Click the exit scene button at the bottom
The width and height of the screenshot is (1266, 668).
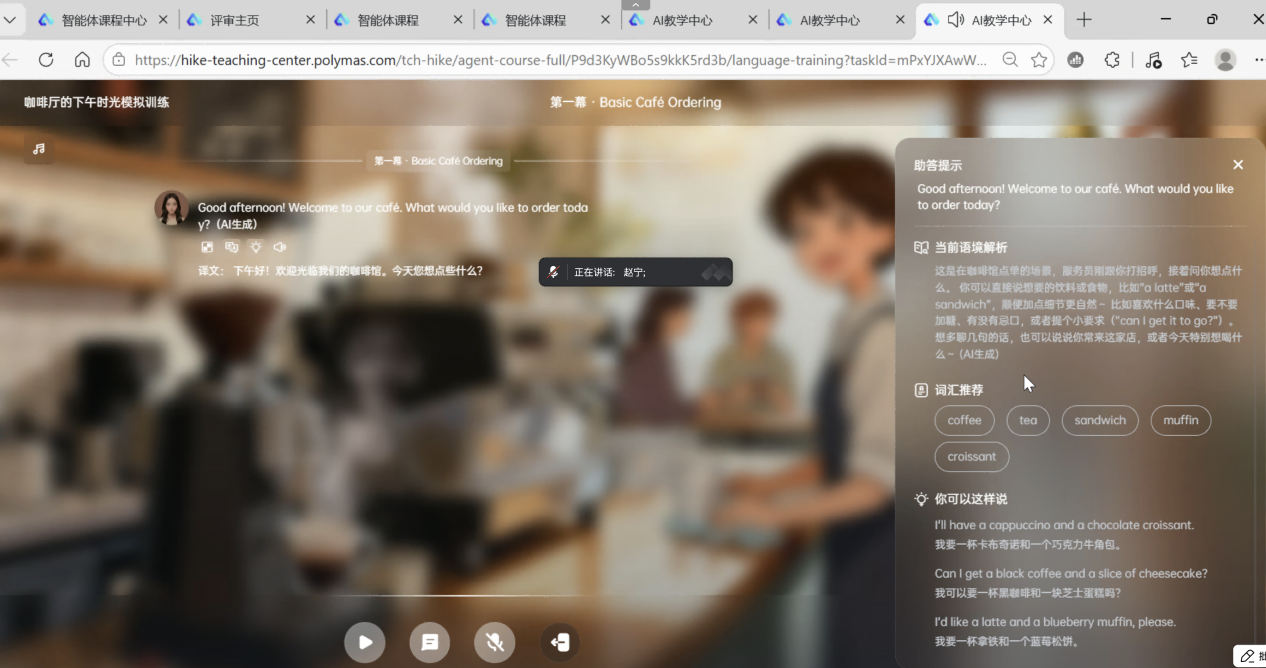pyautogui.click(x=560, y=642)
